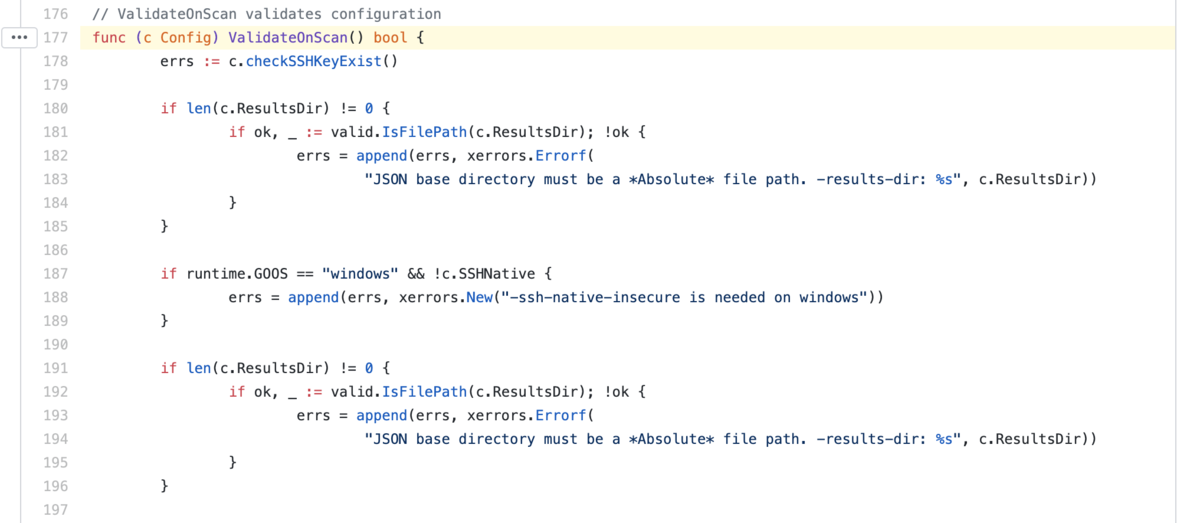Click checkSSHKeyExist call on line 178
The width and height of the screenshot is (1200, 523).
pyautogui.click(x=313, y=61)
